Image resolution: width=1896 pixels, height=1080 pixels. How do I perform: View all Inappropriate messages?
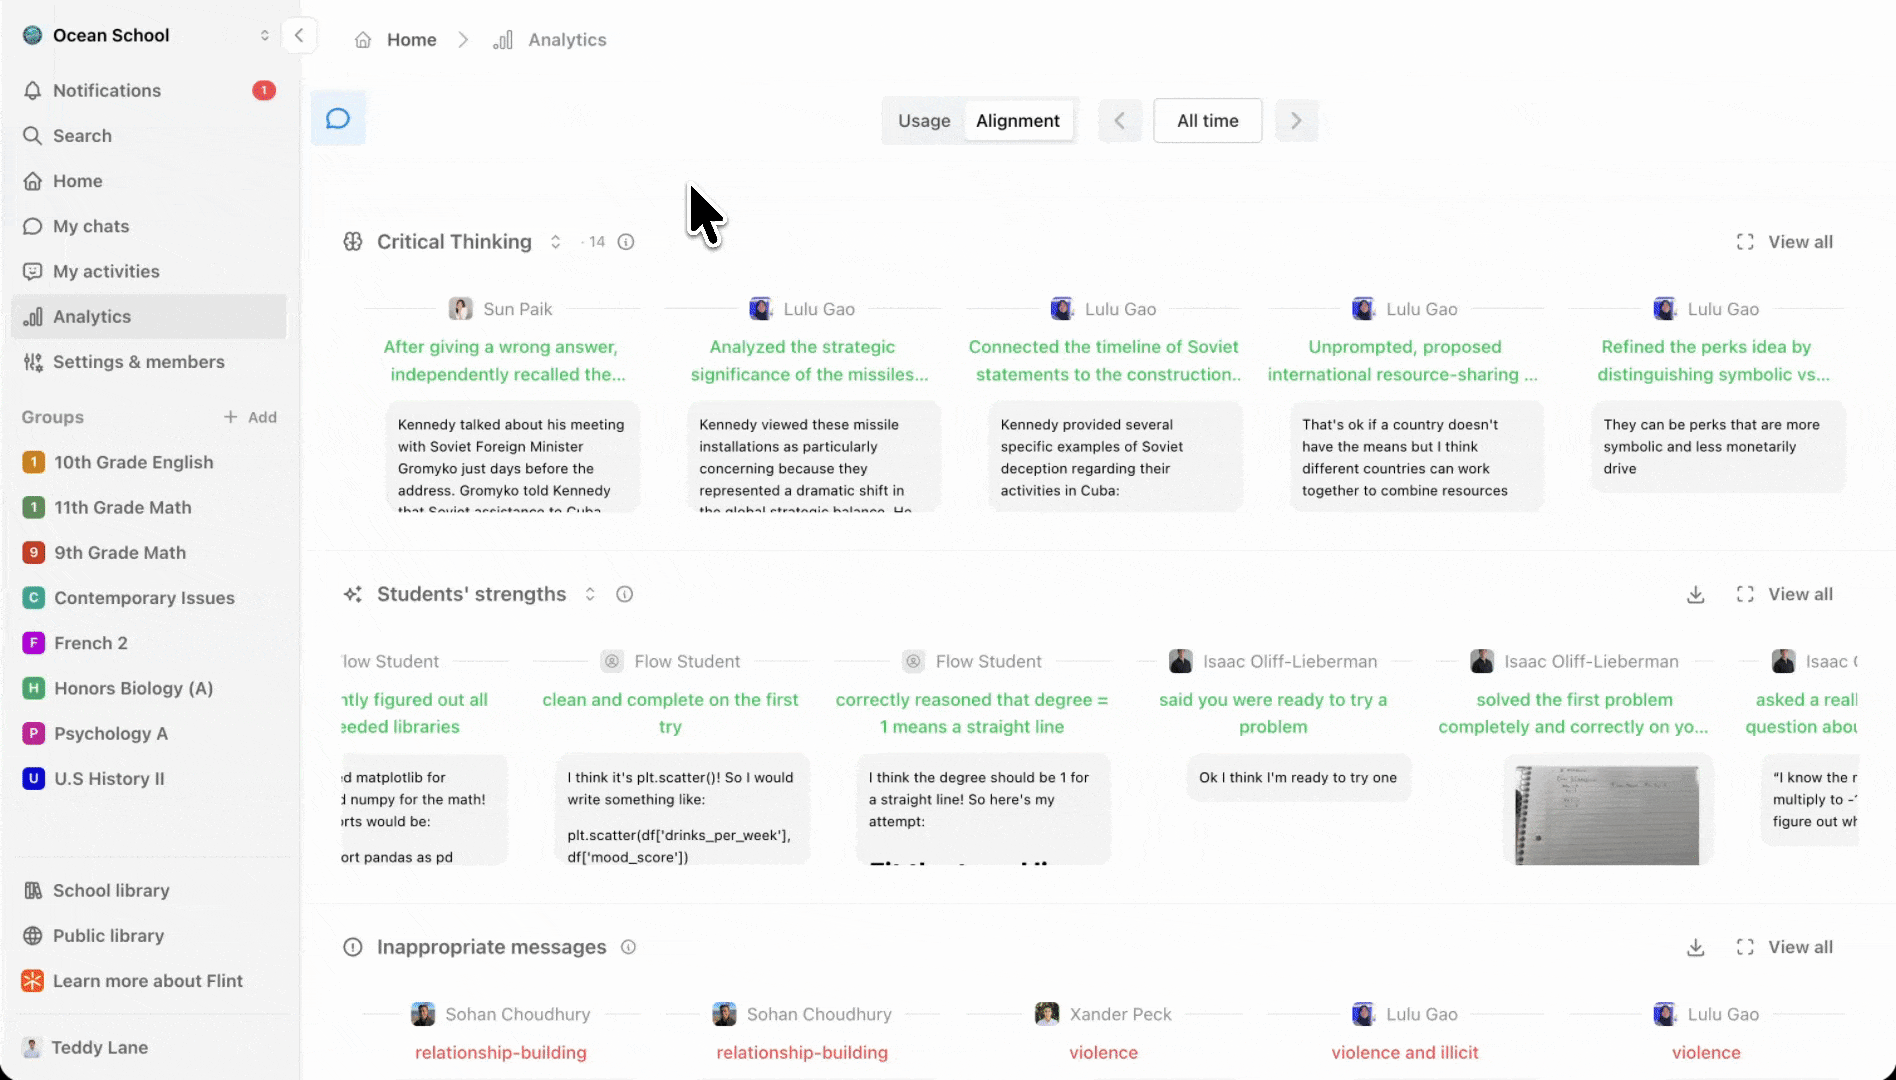(1785, 947)
